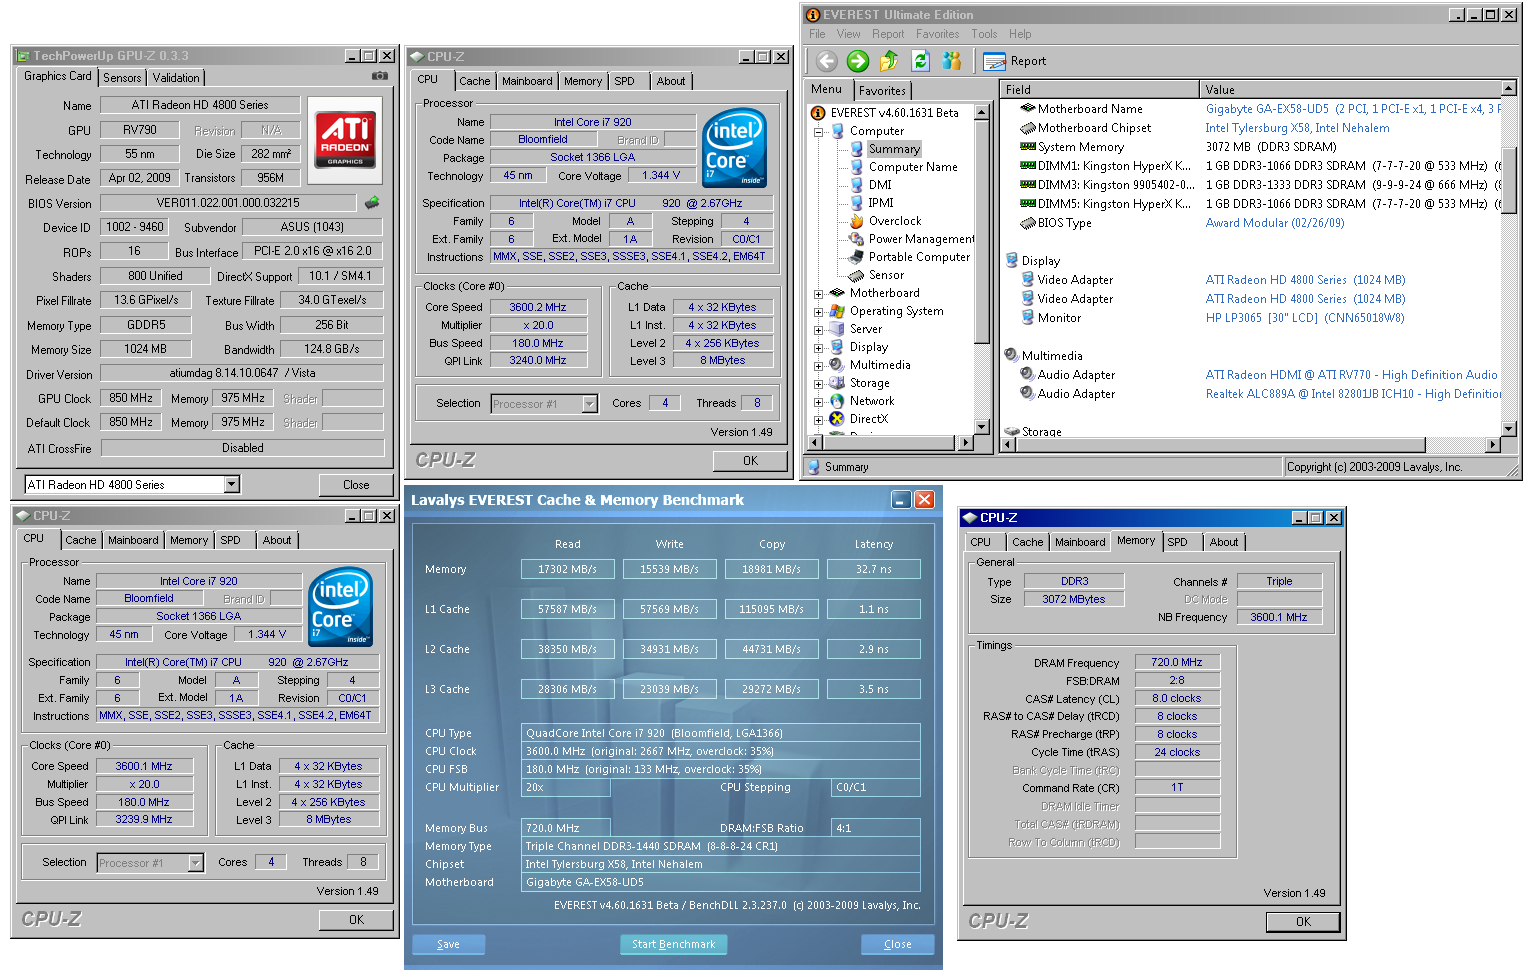The width and height of the screenshot is (1530, 977).
Task: Select Computer Name in the EVEREST tree
Action: click(x=913, y=167)
